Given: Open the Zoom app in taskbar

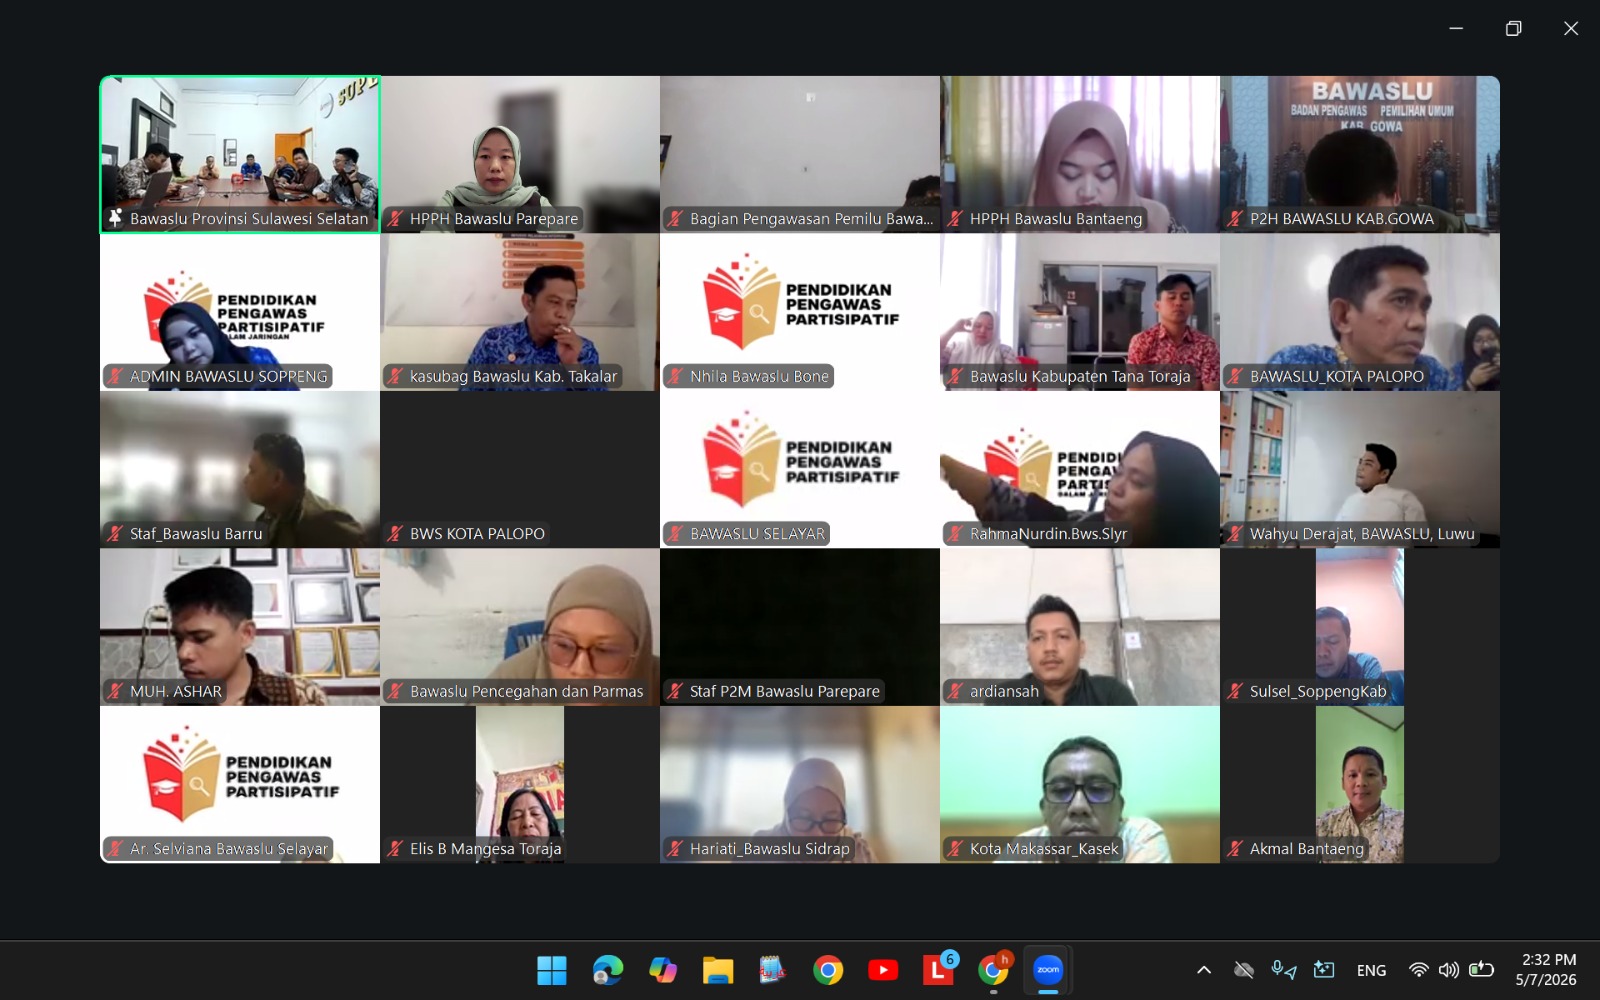Looking at the screenshot, I should pyautogui.click(x=1047, y=969).
